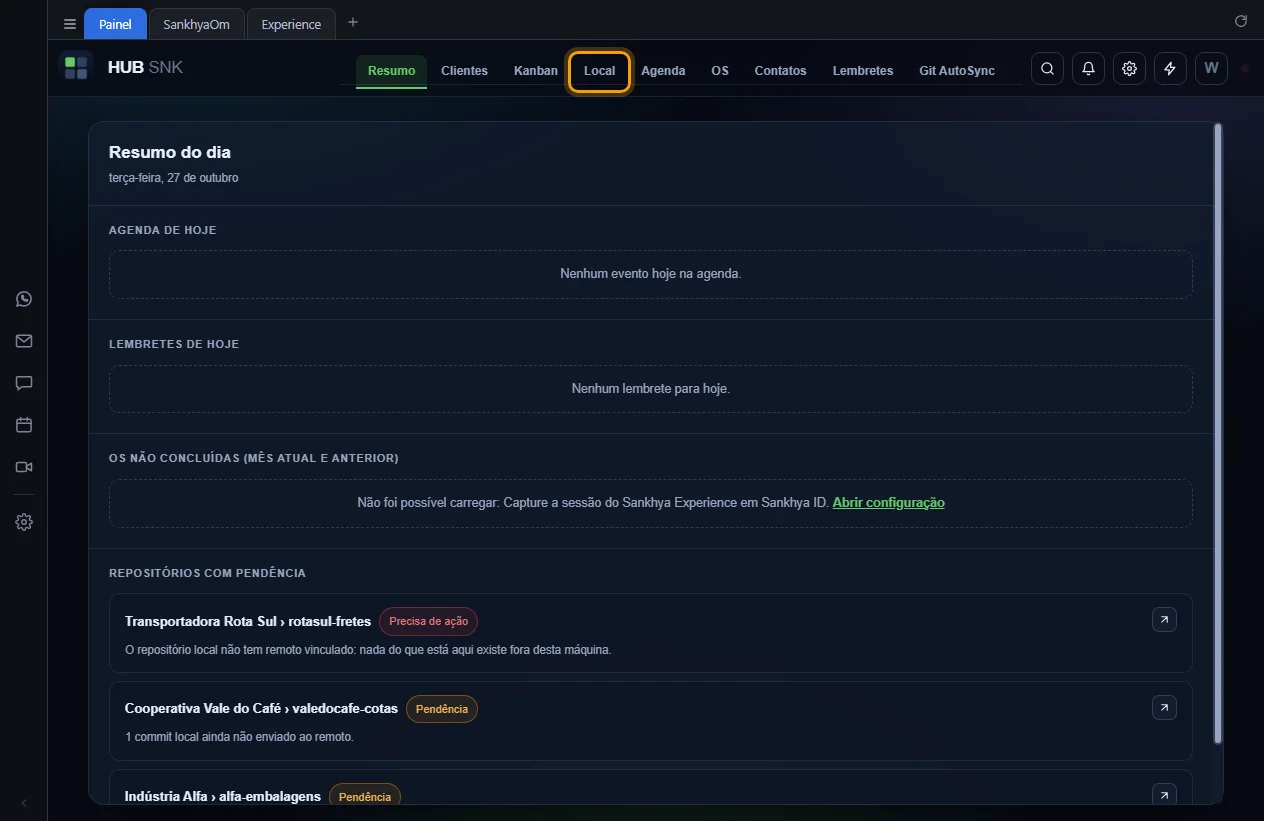Click the LEMBRETES DE HOJE heading
This screenshot has width=1264, height=821.
(174, 344)
